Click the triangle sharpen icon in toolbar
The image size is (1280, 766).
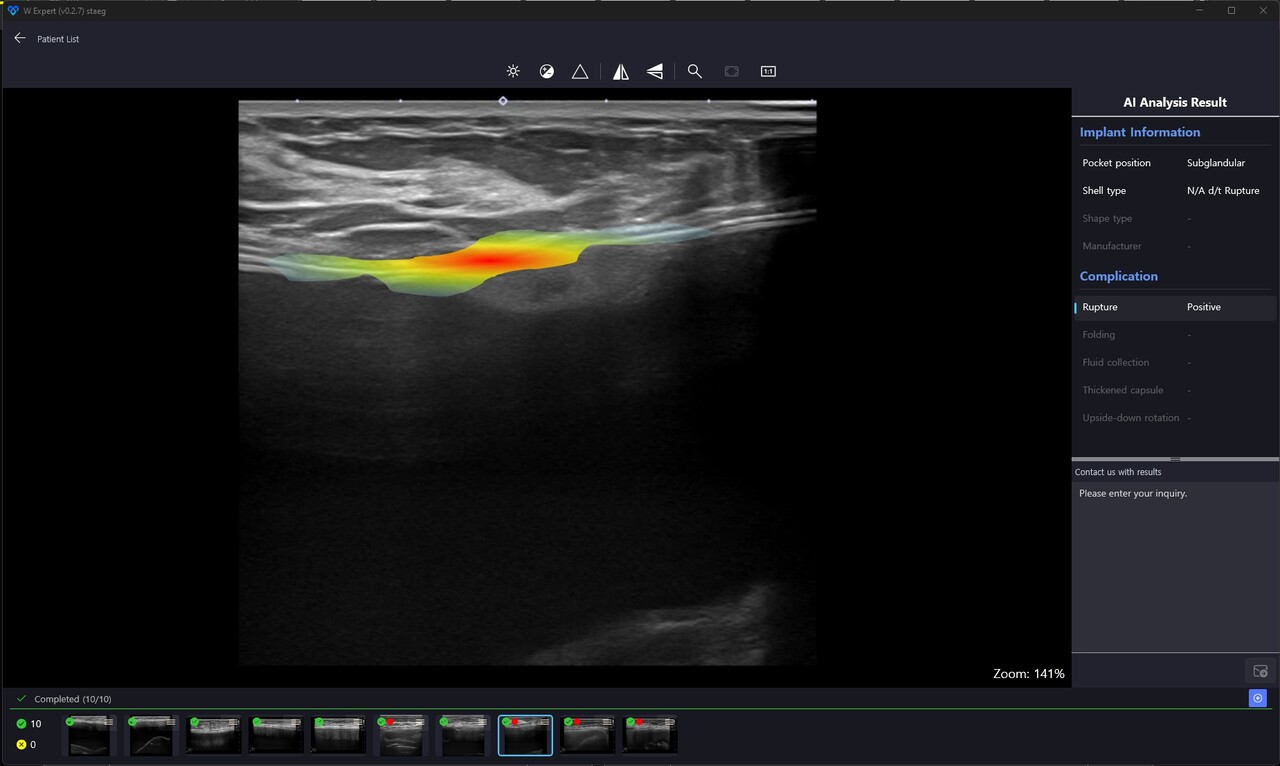click(x=580, y=71)
